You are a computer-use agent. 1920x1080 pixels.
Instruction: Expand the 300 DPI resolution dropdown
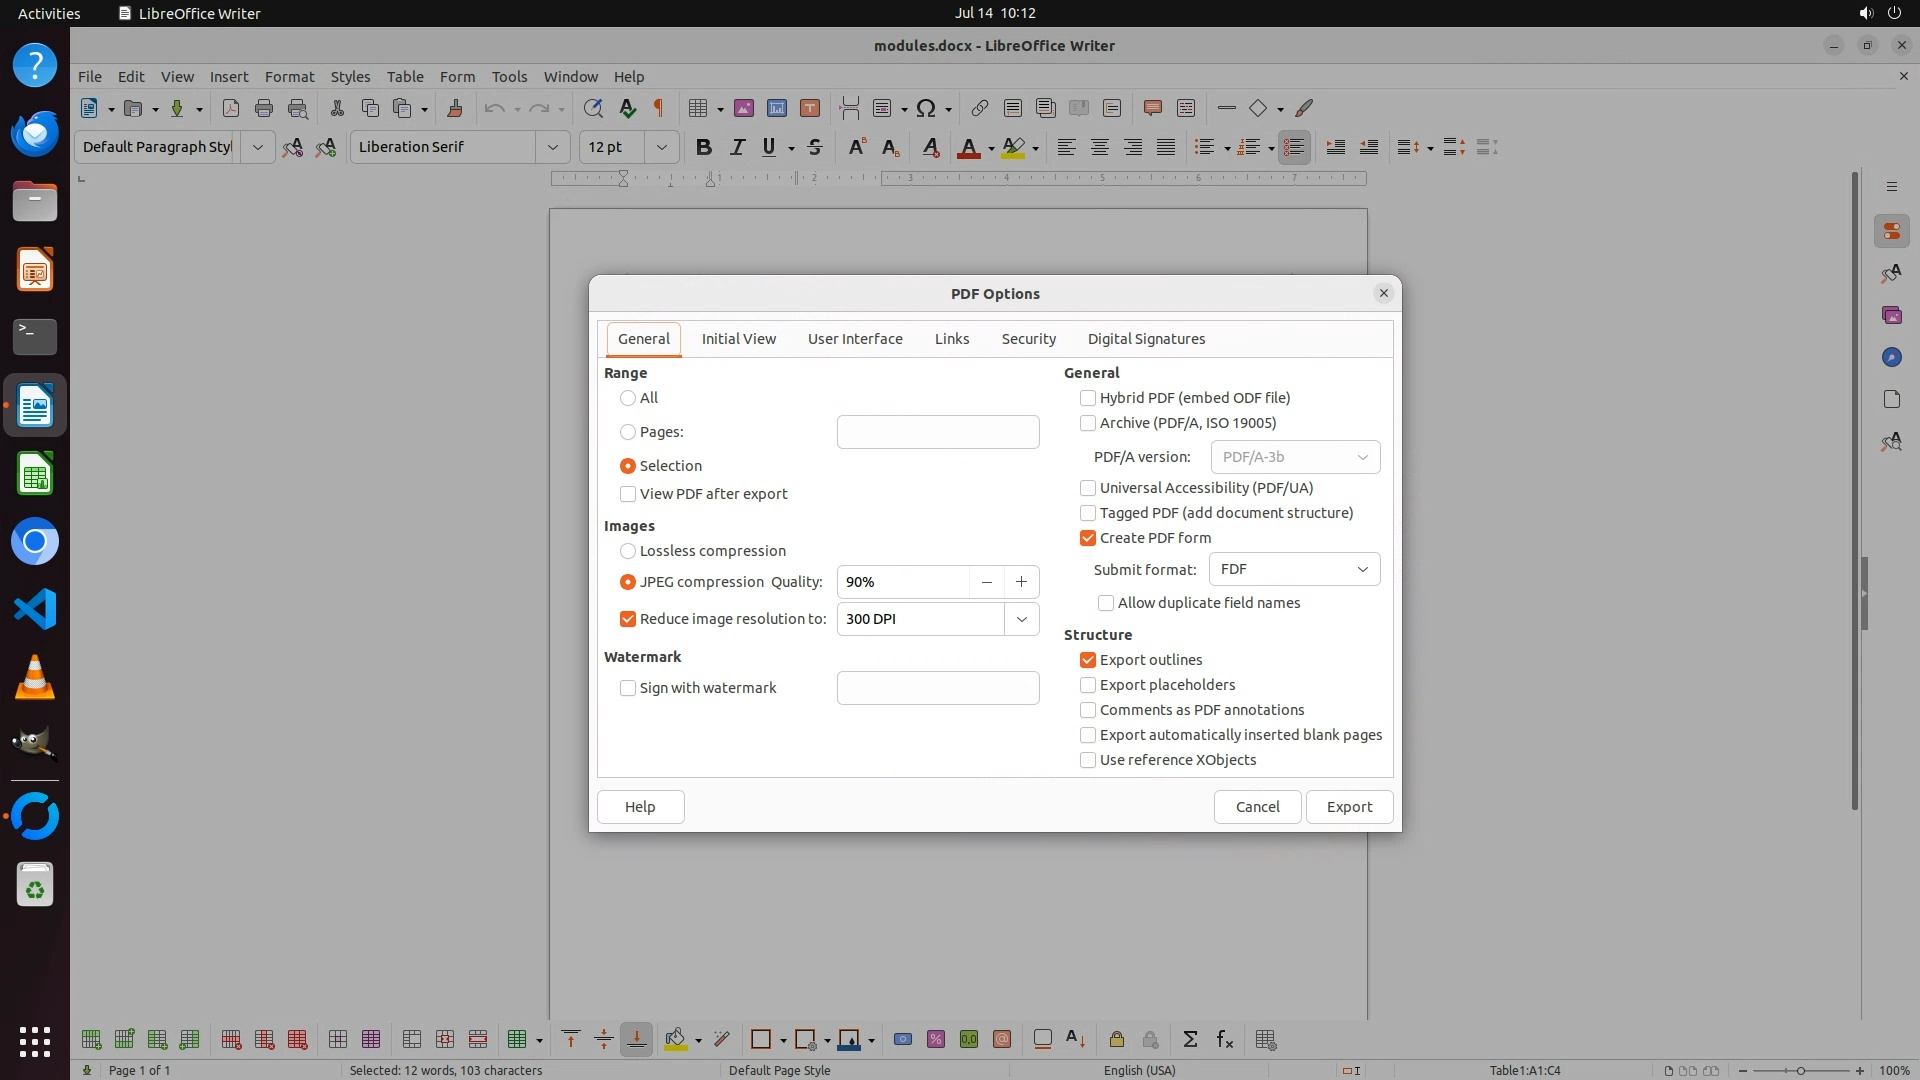pos(1021,619)
